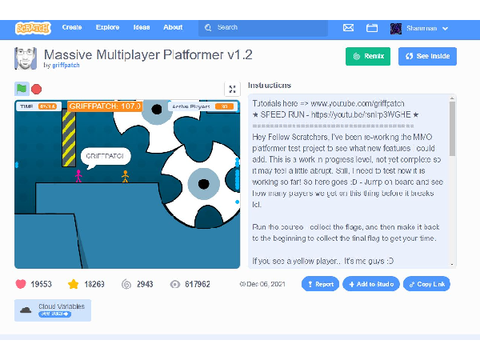Image resolution: width=480 pixels, height=360 pixels.
Task: Click the remixes count 2943
Action: [145, 284]
